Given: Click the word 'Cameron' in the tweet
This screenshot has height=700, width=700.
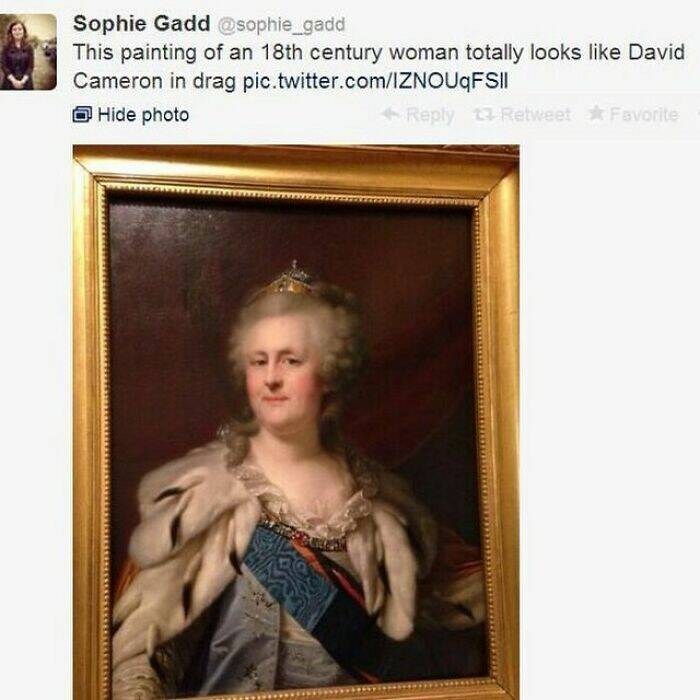Looking at the screenshot, I should [117, 82].
